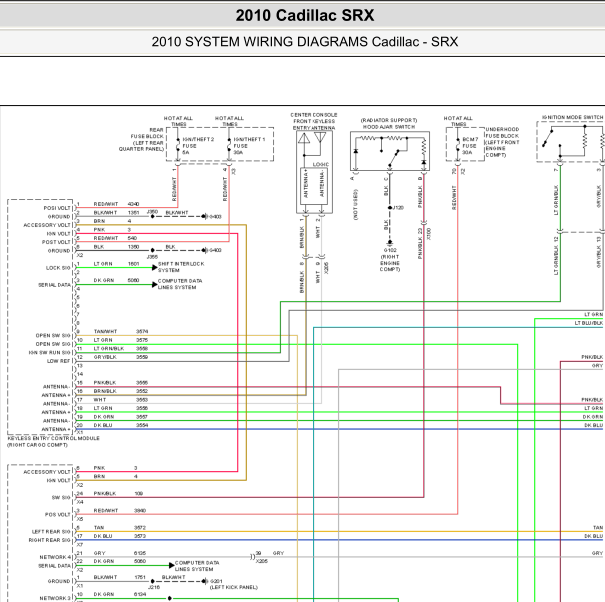The width and height of the screenshot is (605, 602).
Task: Click the "IGNITION MODE SWITCH" label
Action: [572, 117]
